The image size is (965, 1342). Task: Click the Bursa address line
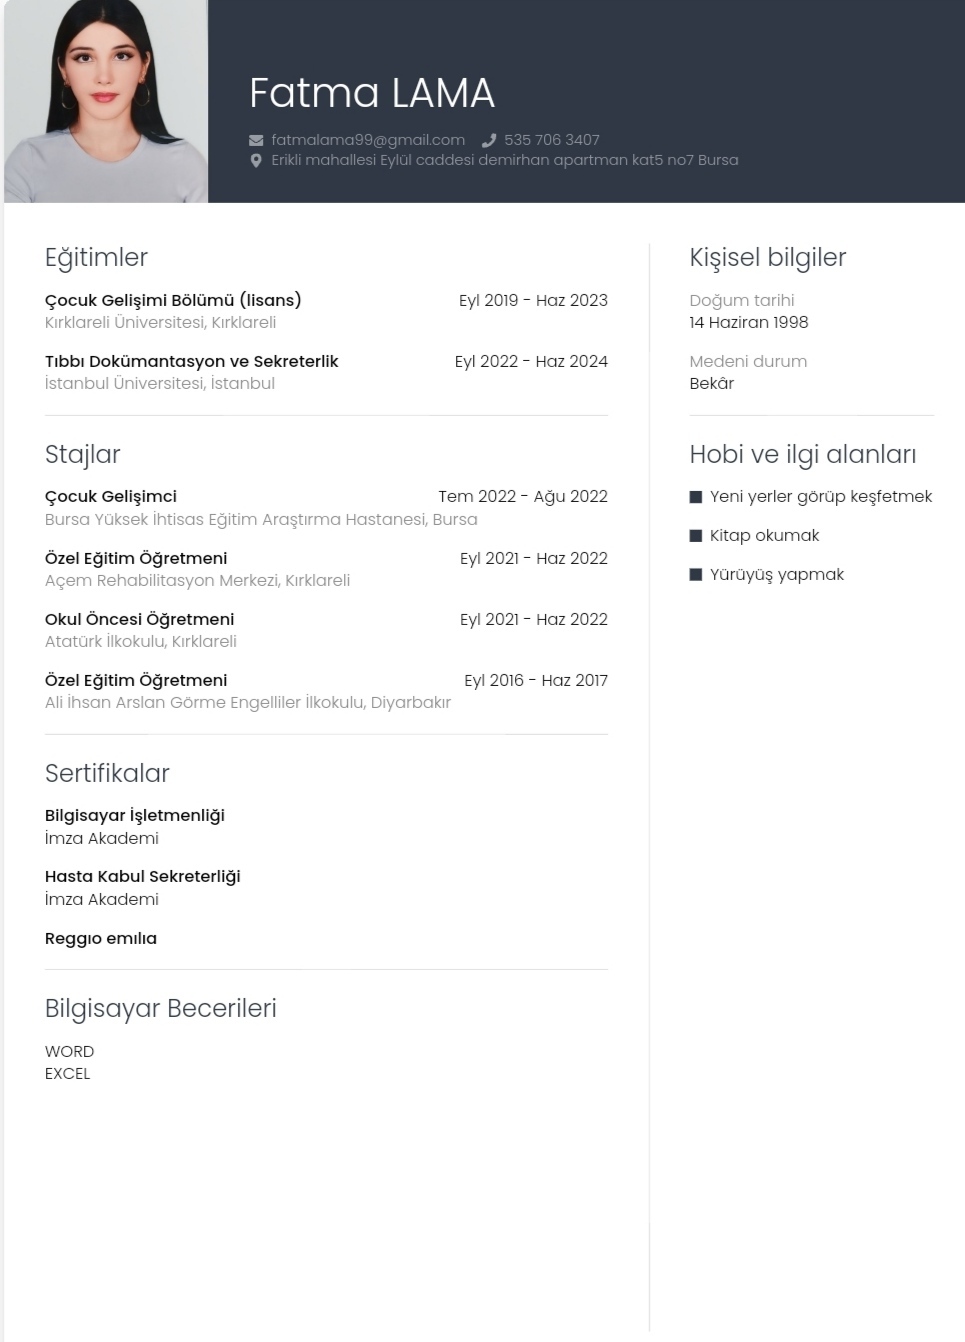[x=505, y=160]
